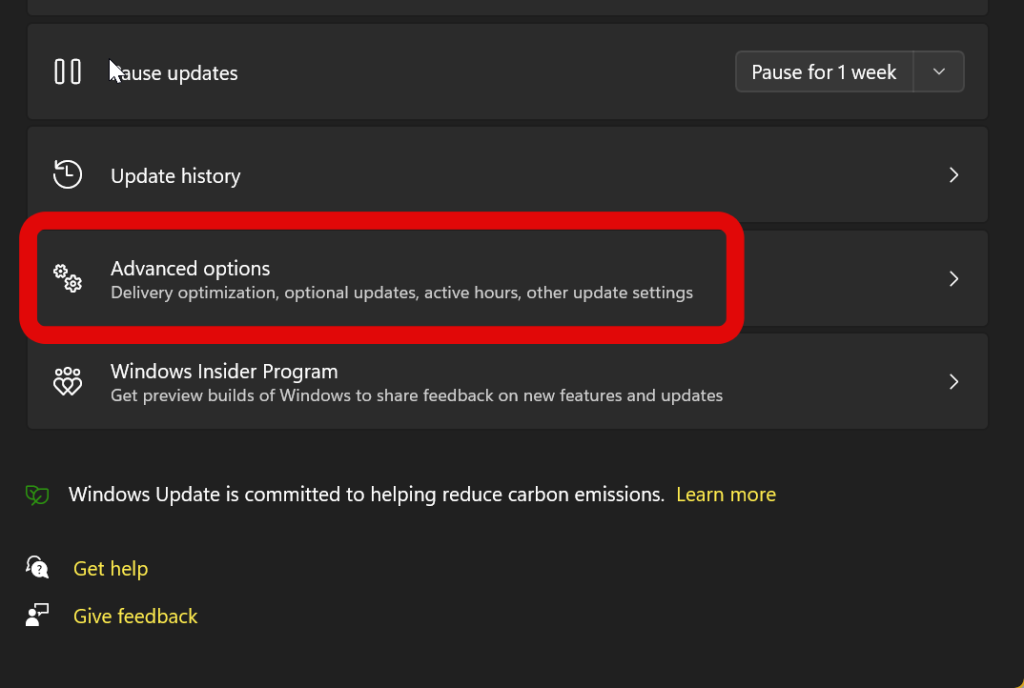Open Update history using its chevron
1024x688 pixels.
(953, 175)
